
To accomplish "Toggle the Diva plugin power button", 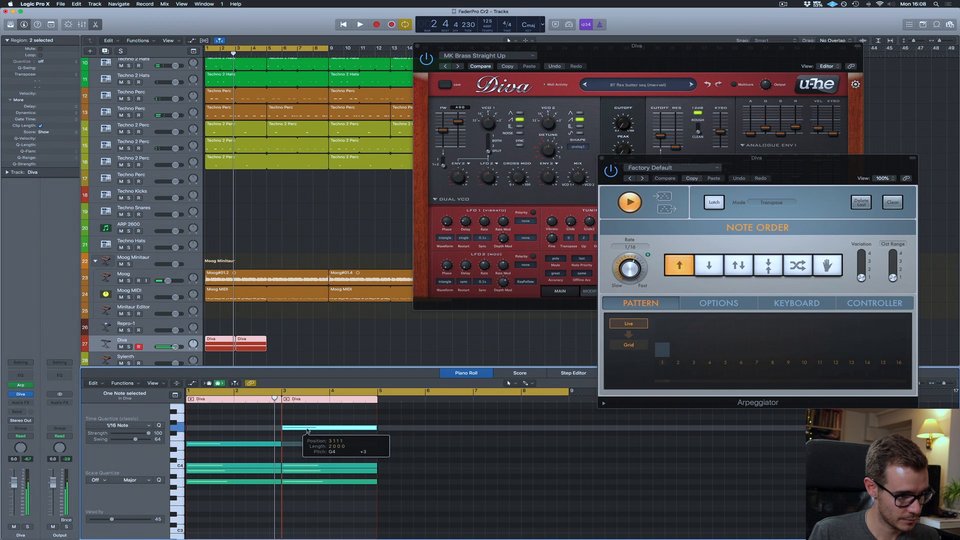I will point(426,59).
